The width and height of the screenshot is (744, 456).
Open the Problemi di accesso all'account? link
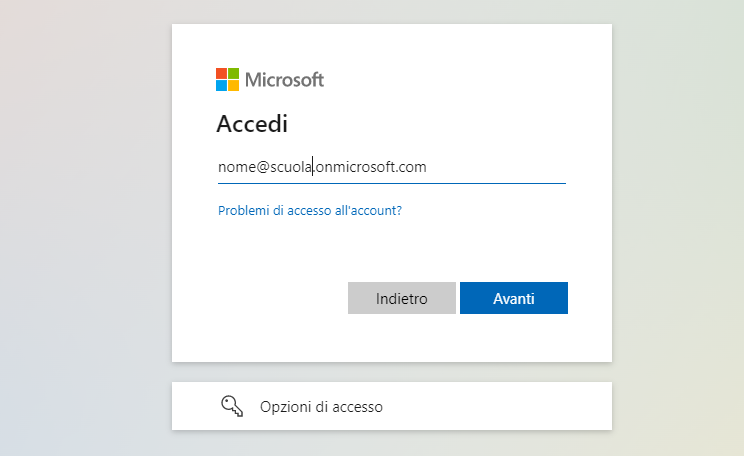310,210
